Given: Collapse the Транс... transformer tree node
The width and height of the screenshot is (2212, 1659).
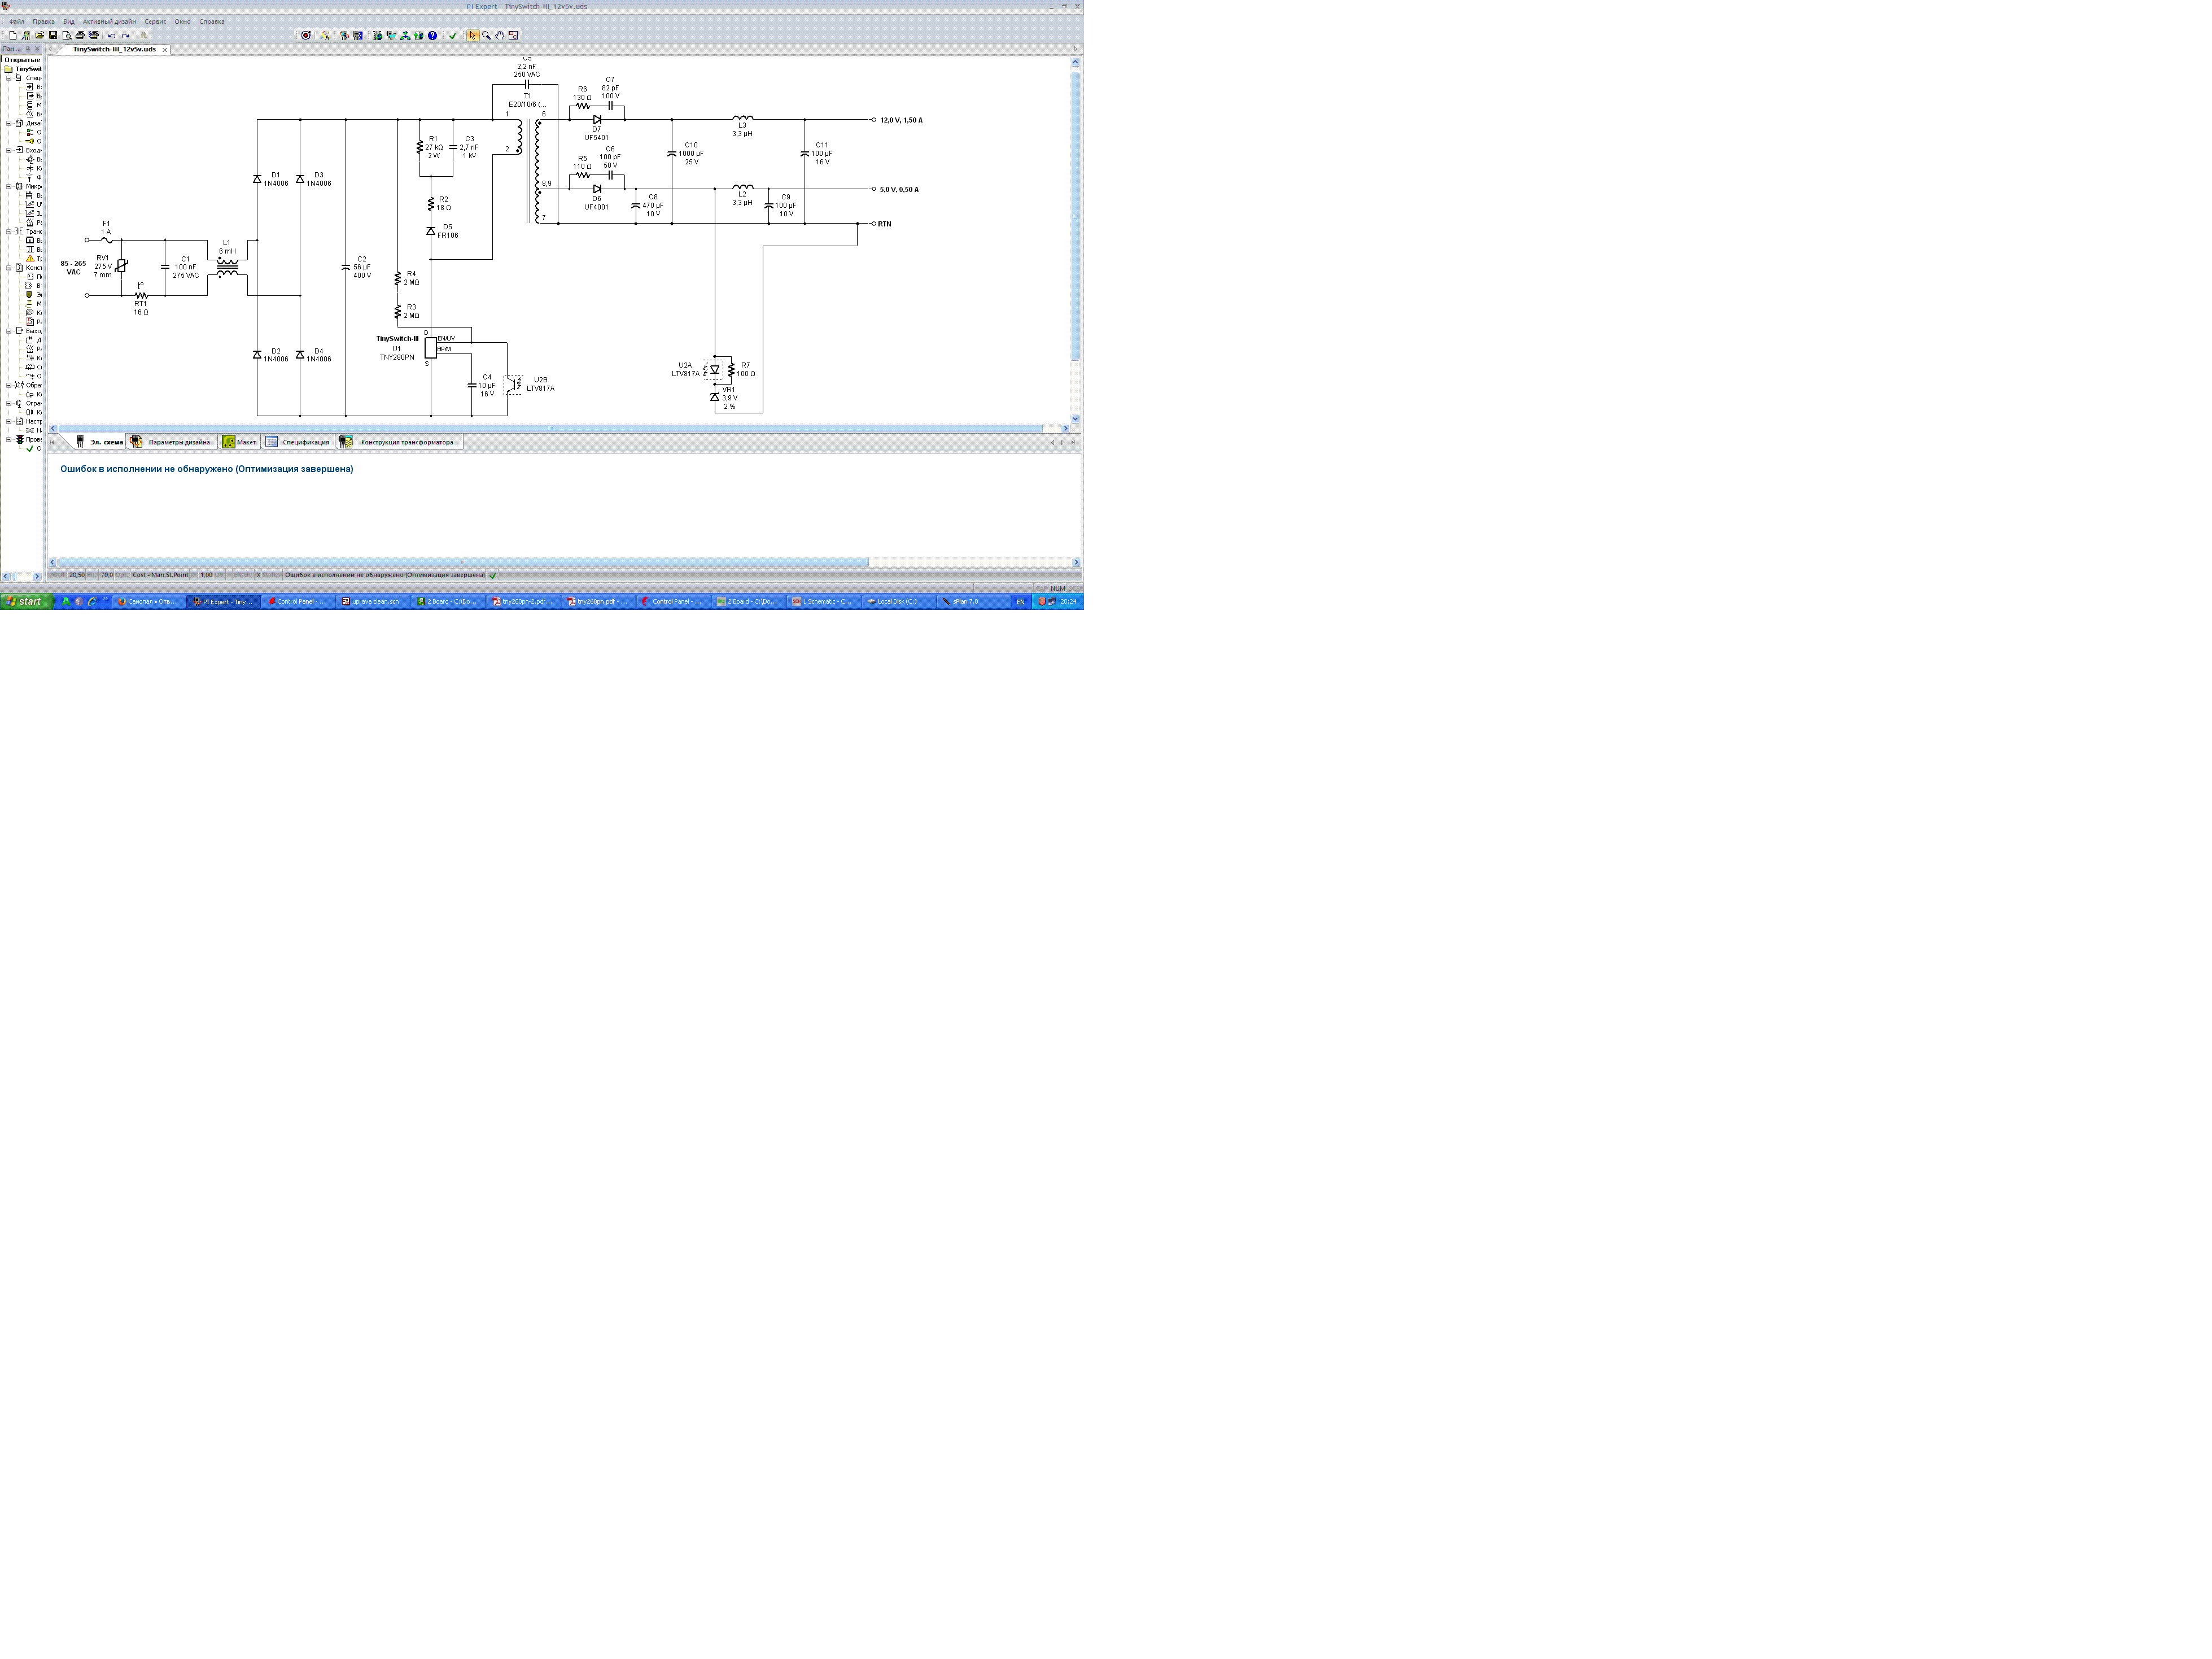Looking at the screenshot, I should [x=9, y=231].
